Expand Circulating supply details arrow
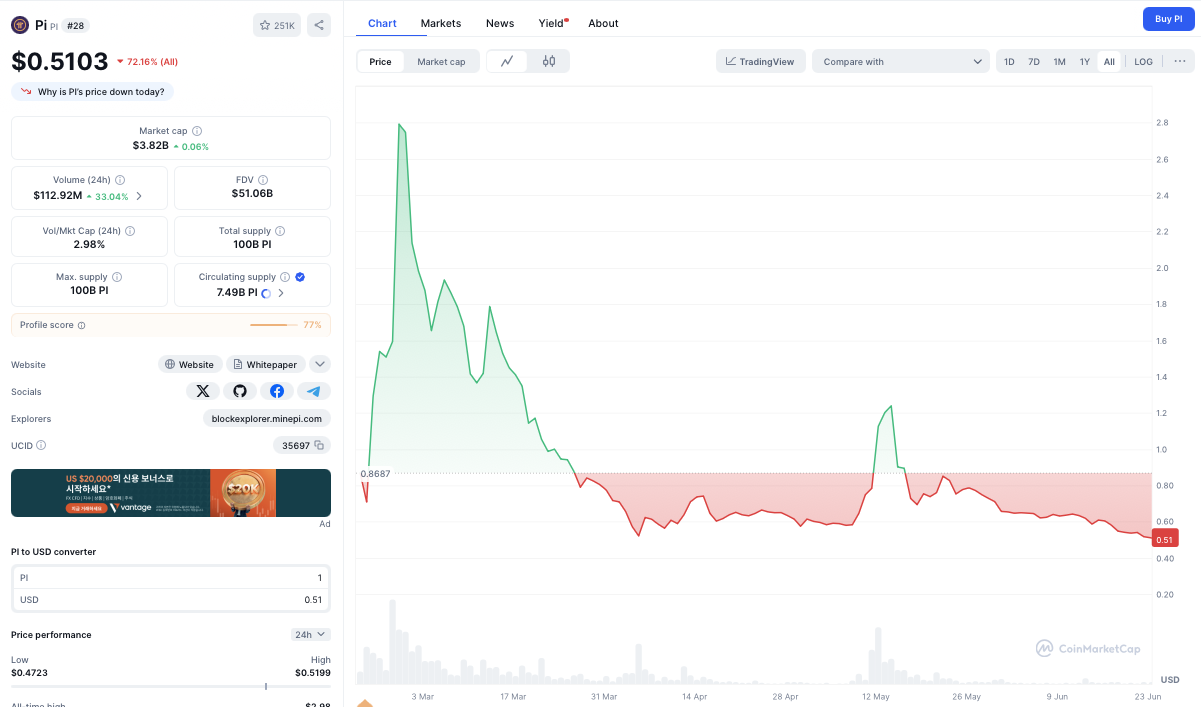The image size is (1201, 707). [x=281, y=293]
